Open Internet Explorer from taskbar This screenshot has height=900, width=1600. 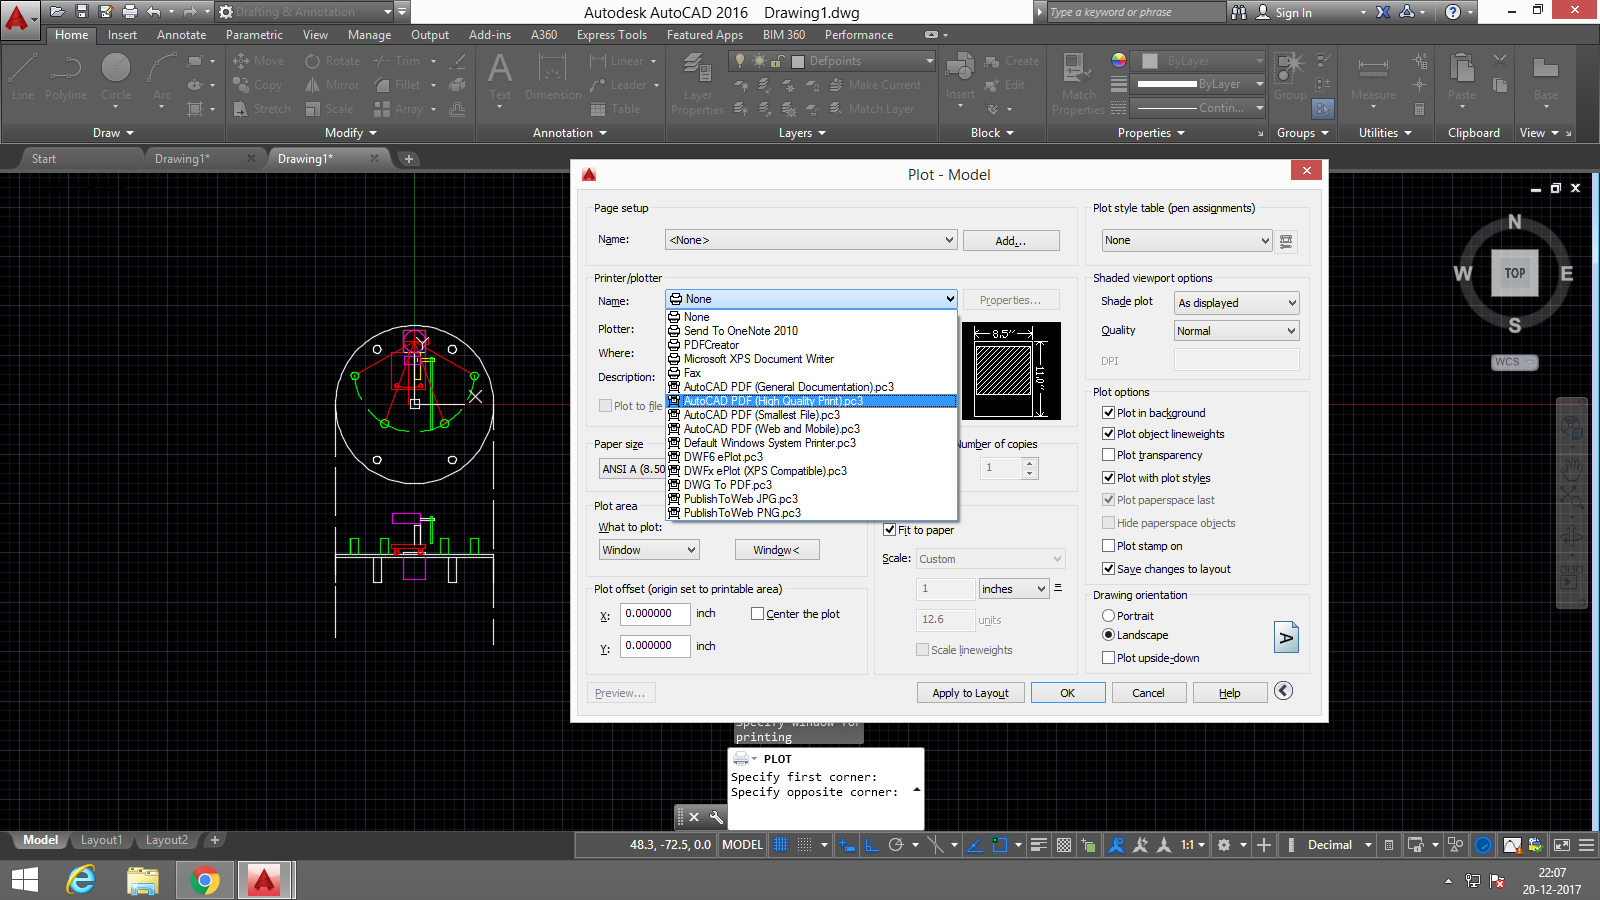[x=81, y=880]
